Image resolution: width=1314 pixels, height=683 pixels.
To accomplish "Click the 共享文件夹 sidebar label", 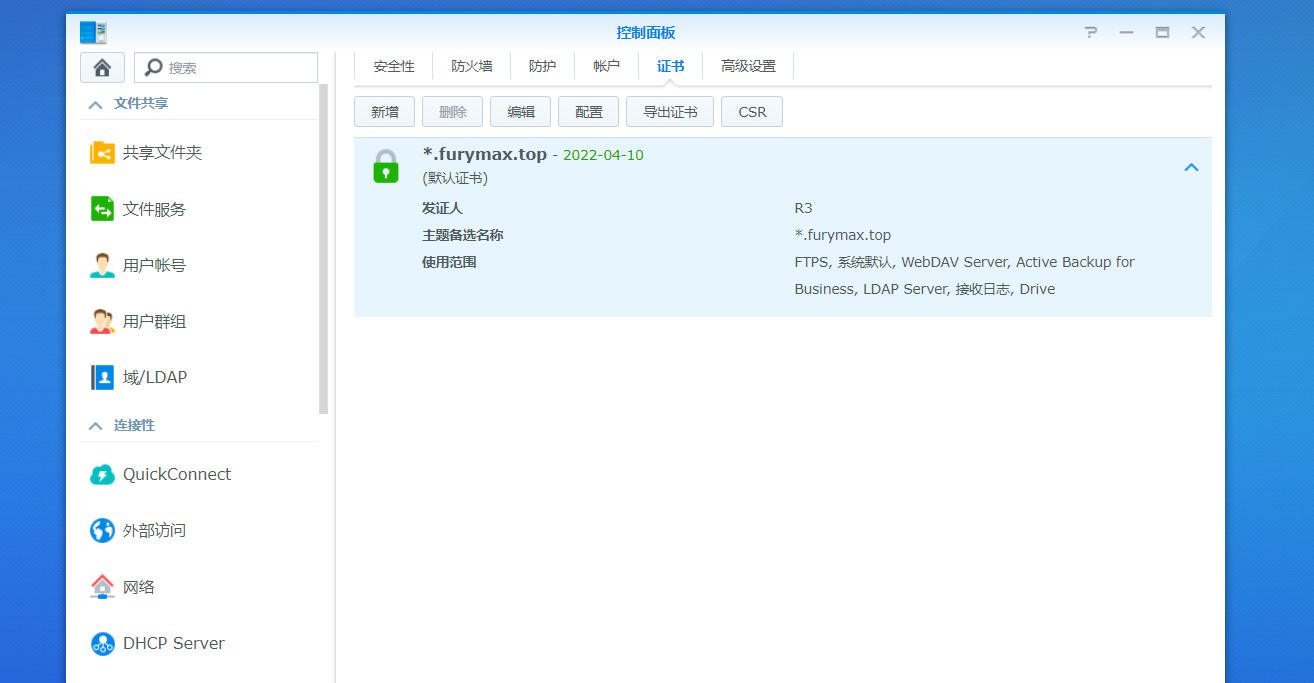I will [x=163, y=153].
